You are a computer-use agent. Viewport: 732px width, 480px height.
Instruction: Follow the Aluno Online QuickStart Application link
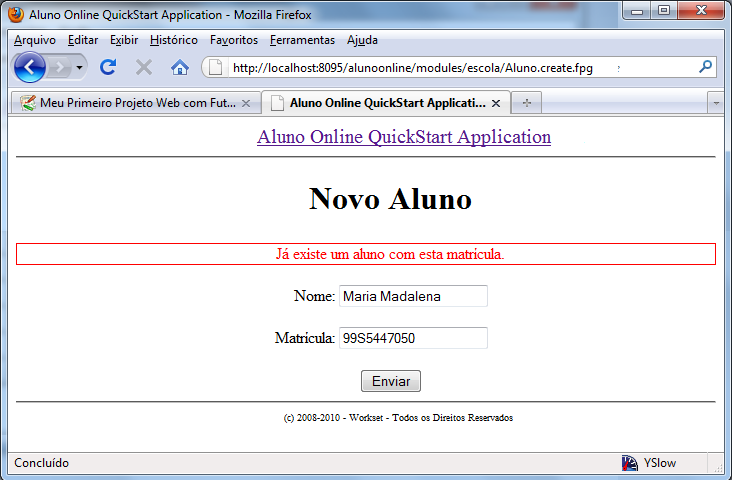[x=404, y=137]
